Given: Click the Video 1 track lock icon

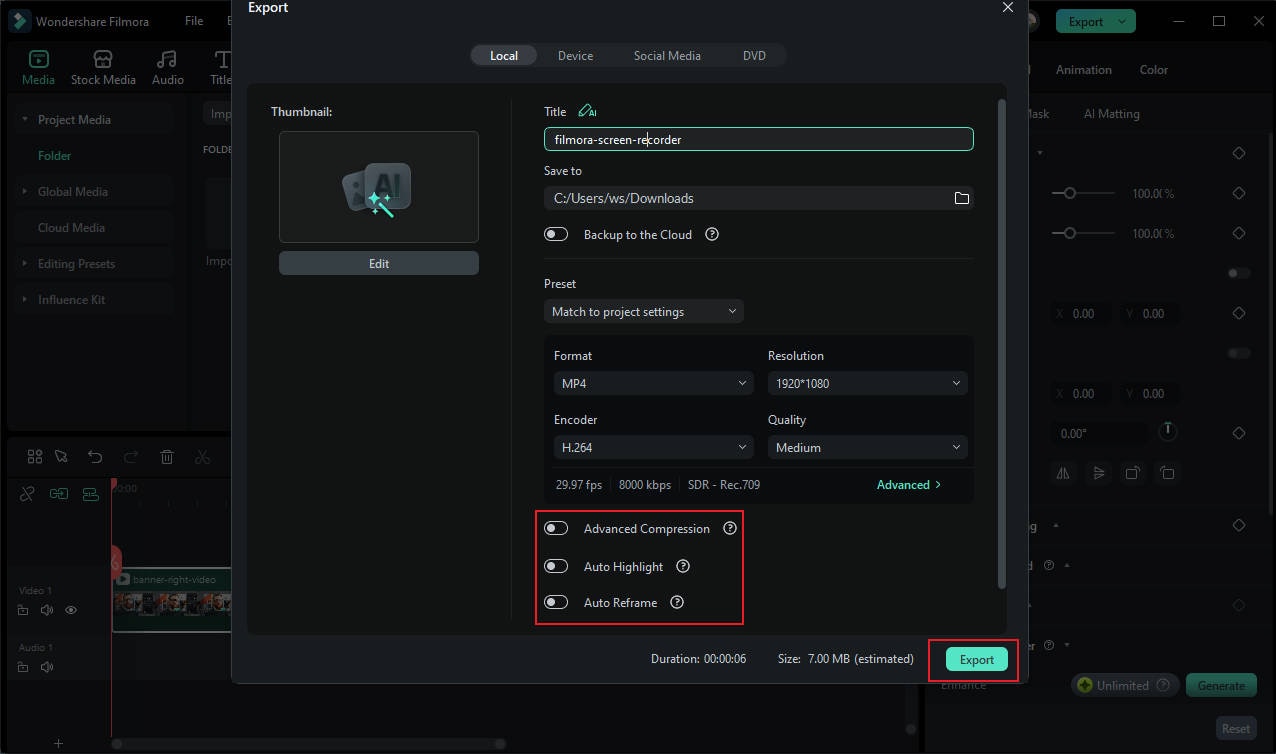Looking at the screenshot, I should (x=24, y=610).
